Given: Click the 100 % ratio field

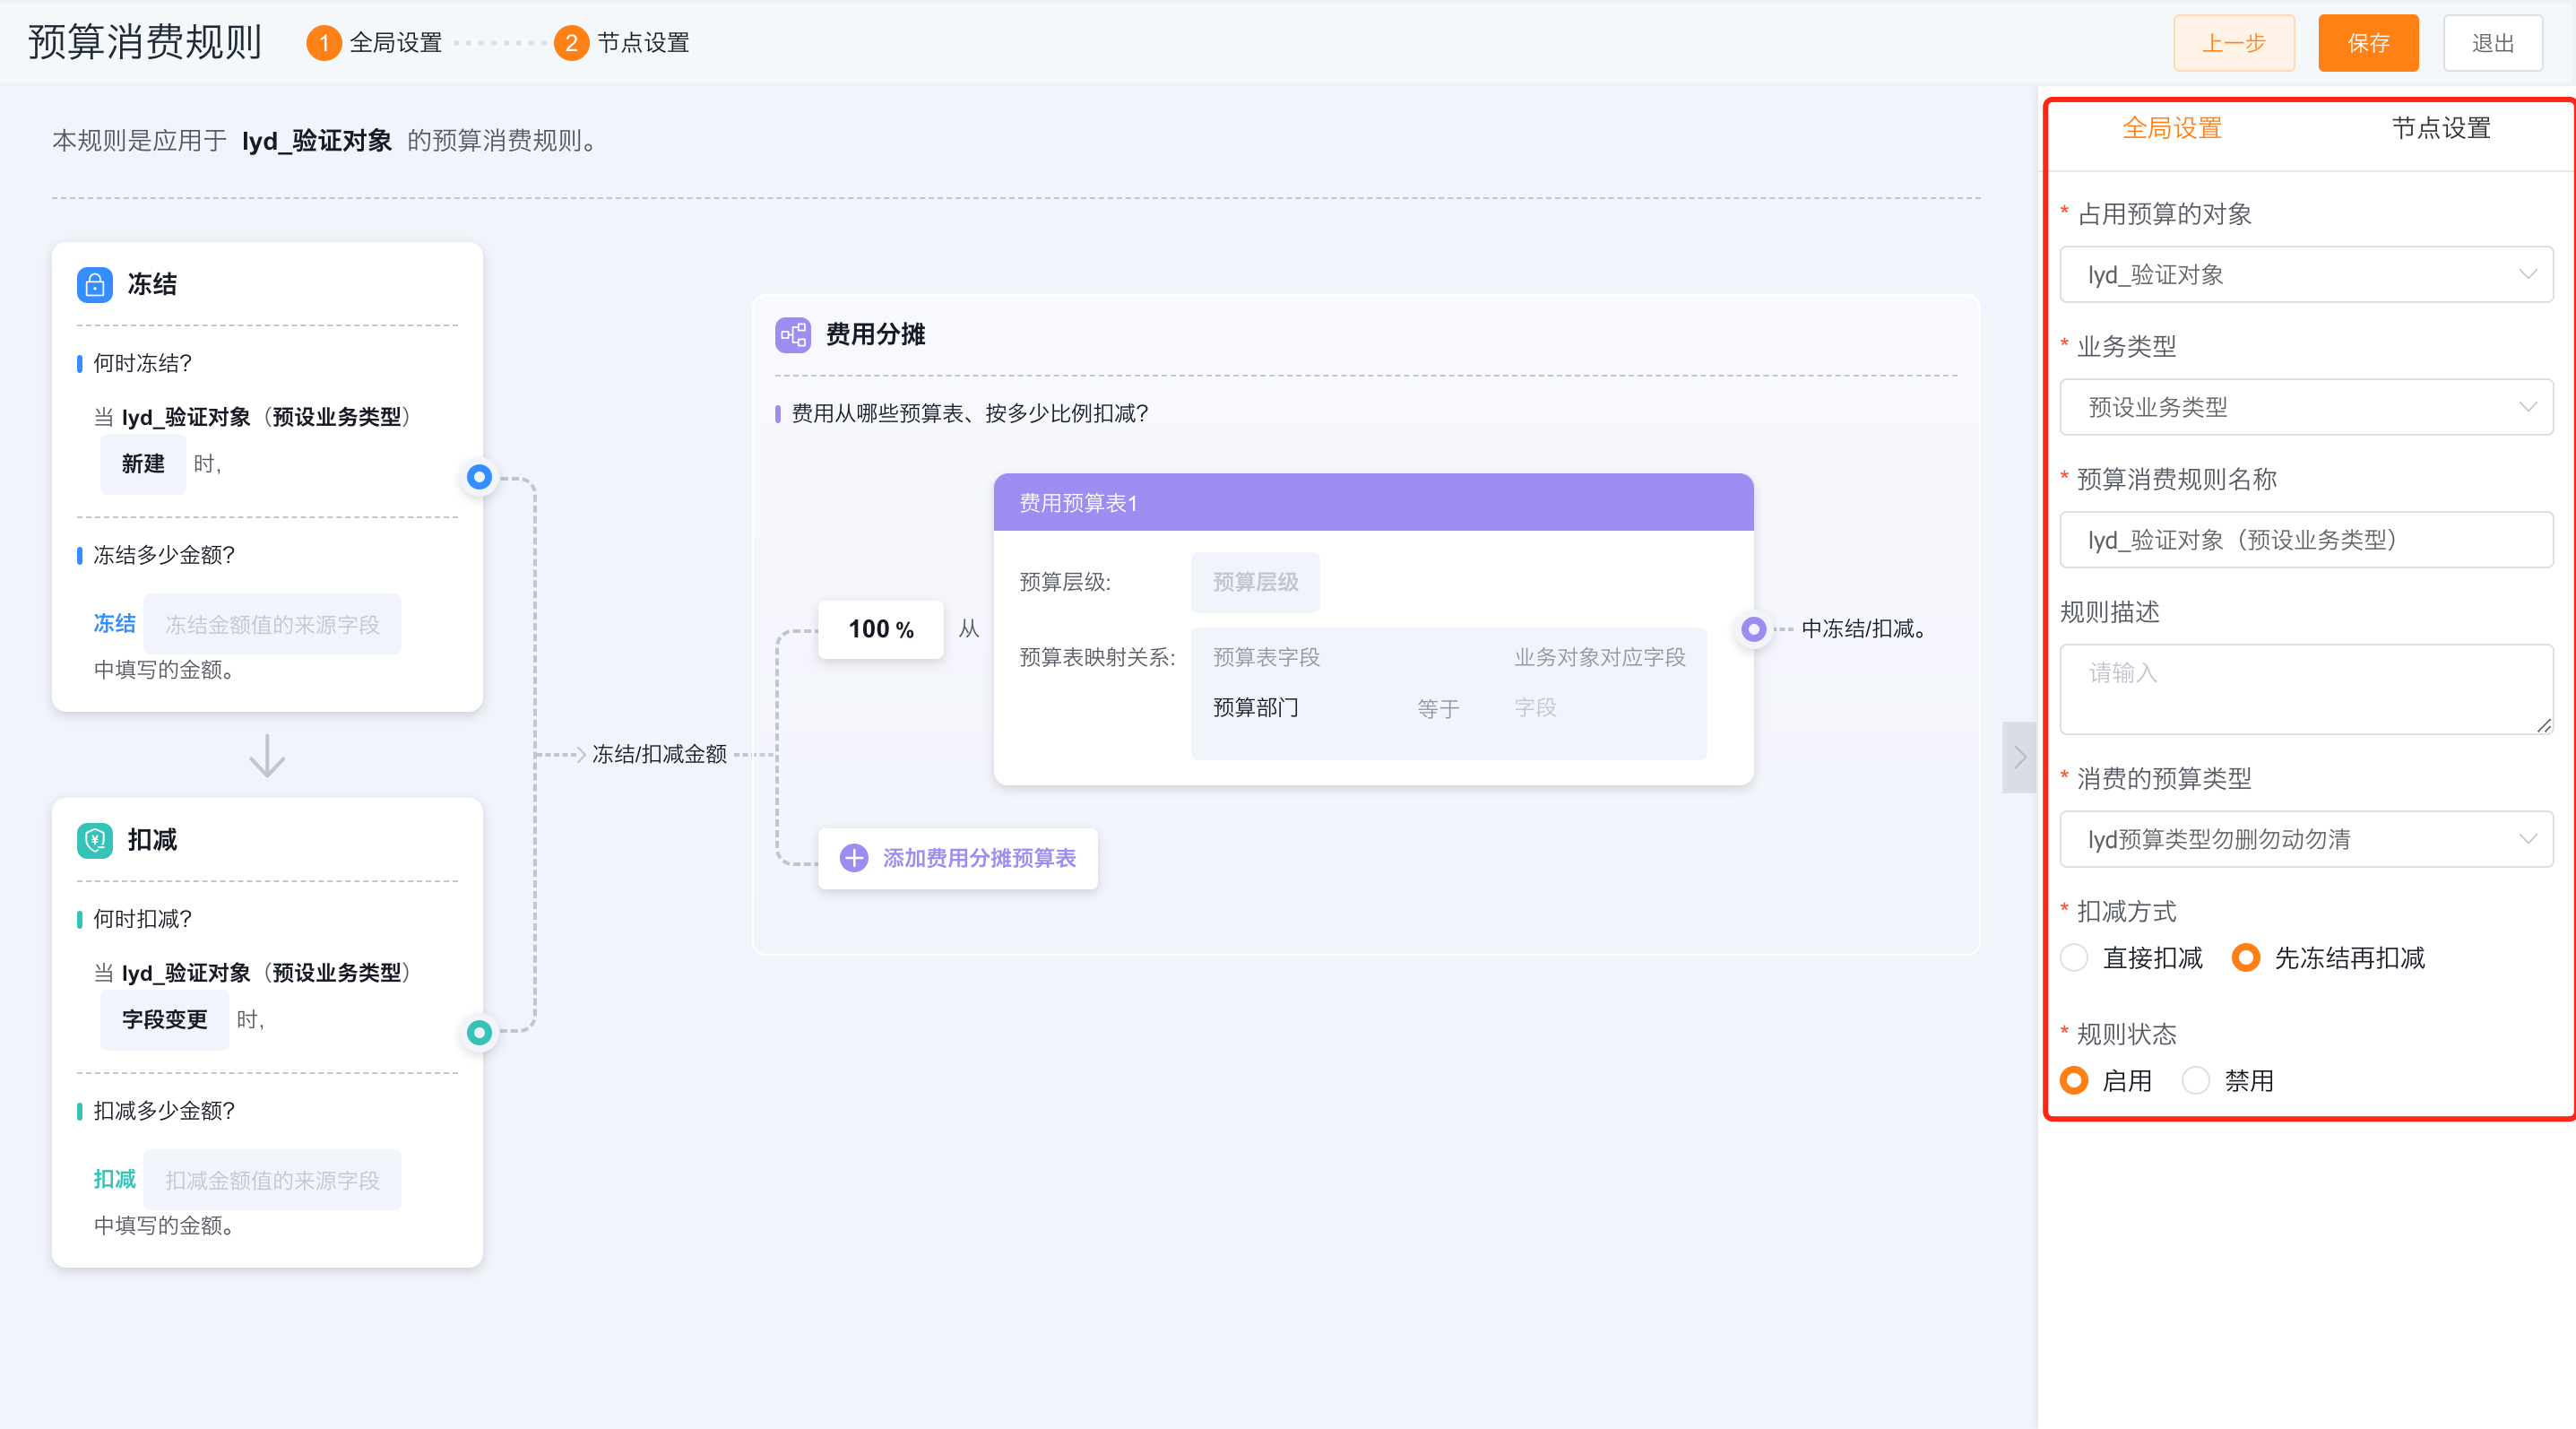Looking at the screenshot, I should tap(880, 629).
